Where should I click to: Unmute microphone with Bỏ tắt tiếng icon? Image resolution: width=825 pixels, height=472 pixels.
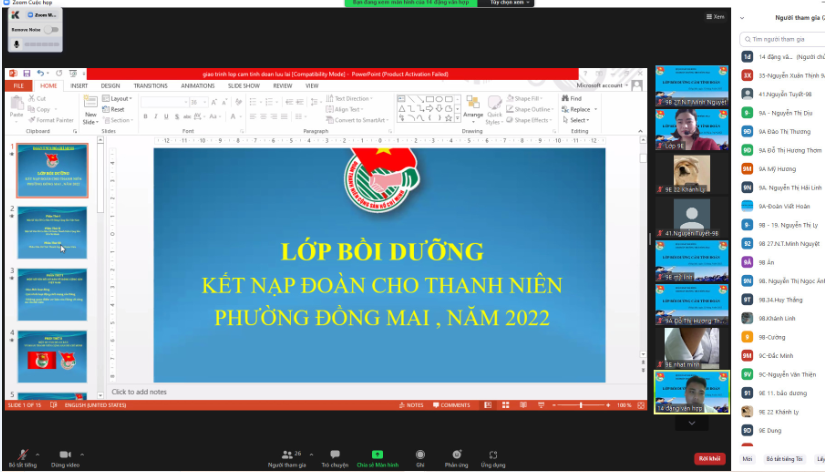pos(23,455)
